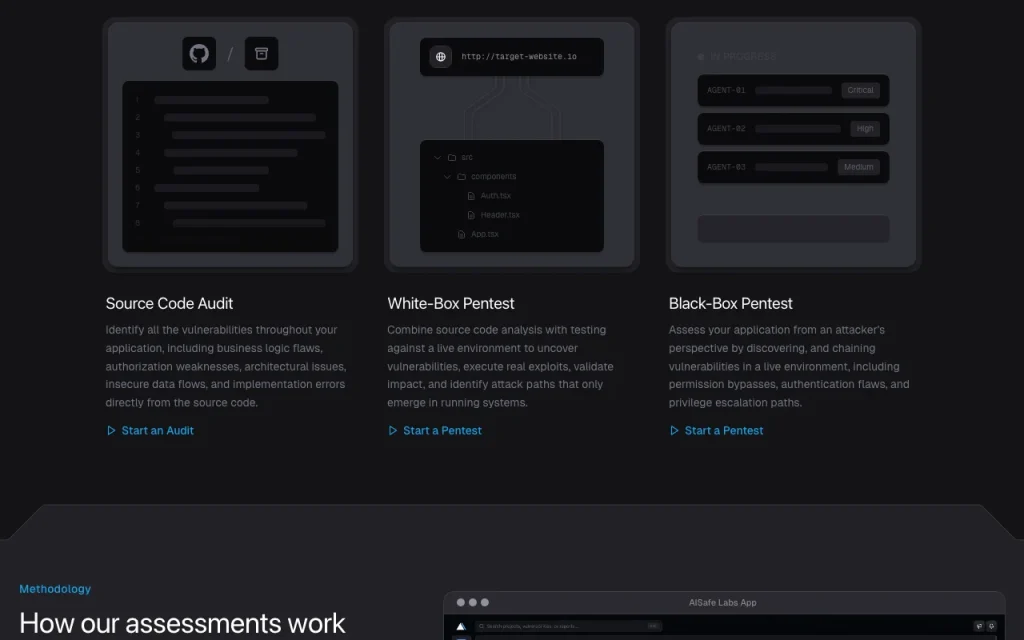Click the AGENT-03 progress bar
Viewport: 1024px width, 640px height.
[x=792, y=167]
